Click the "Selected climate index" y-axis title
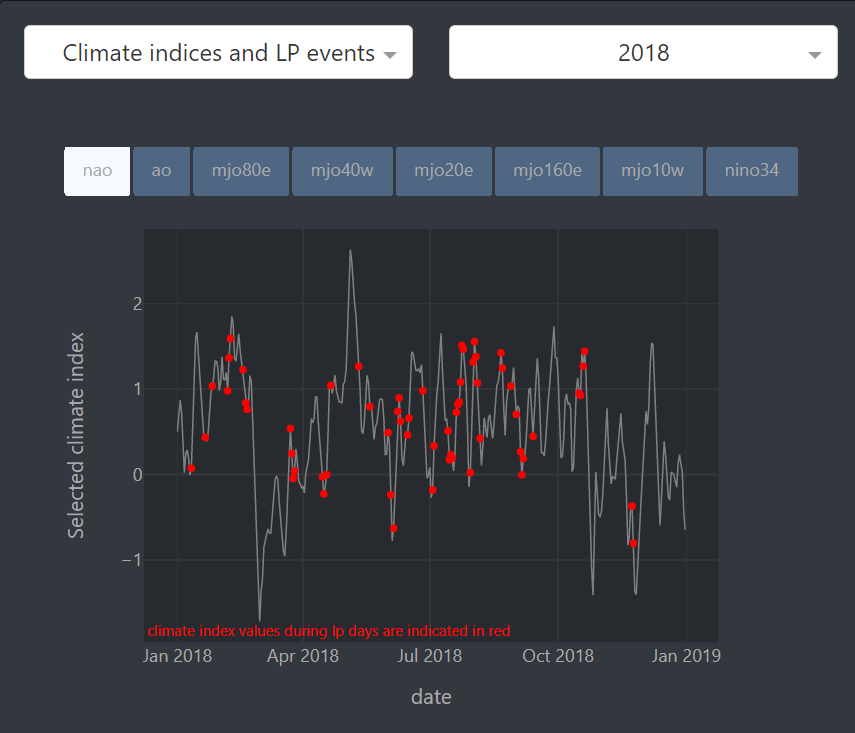Image resolution: width=855 pixels, height=733 pixels. pyautogui.click(x=76, y=435)
